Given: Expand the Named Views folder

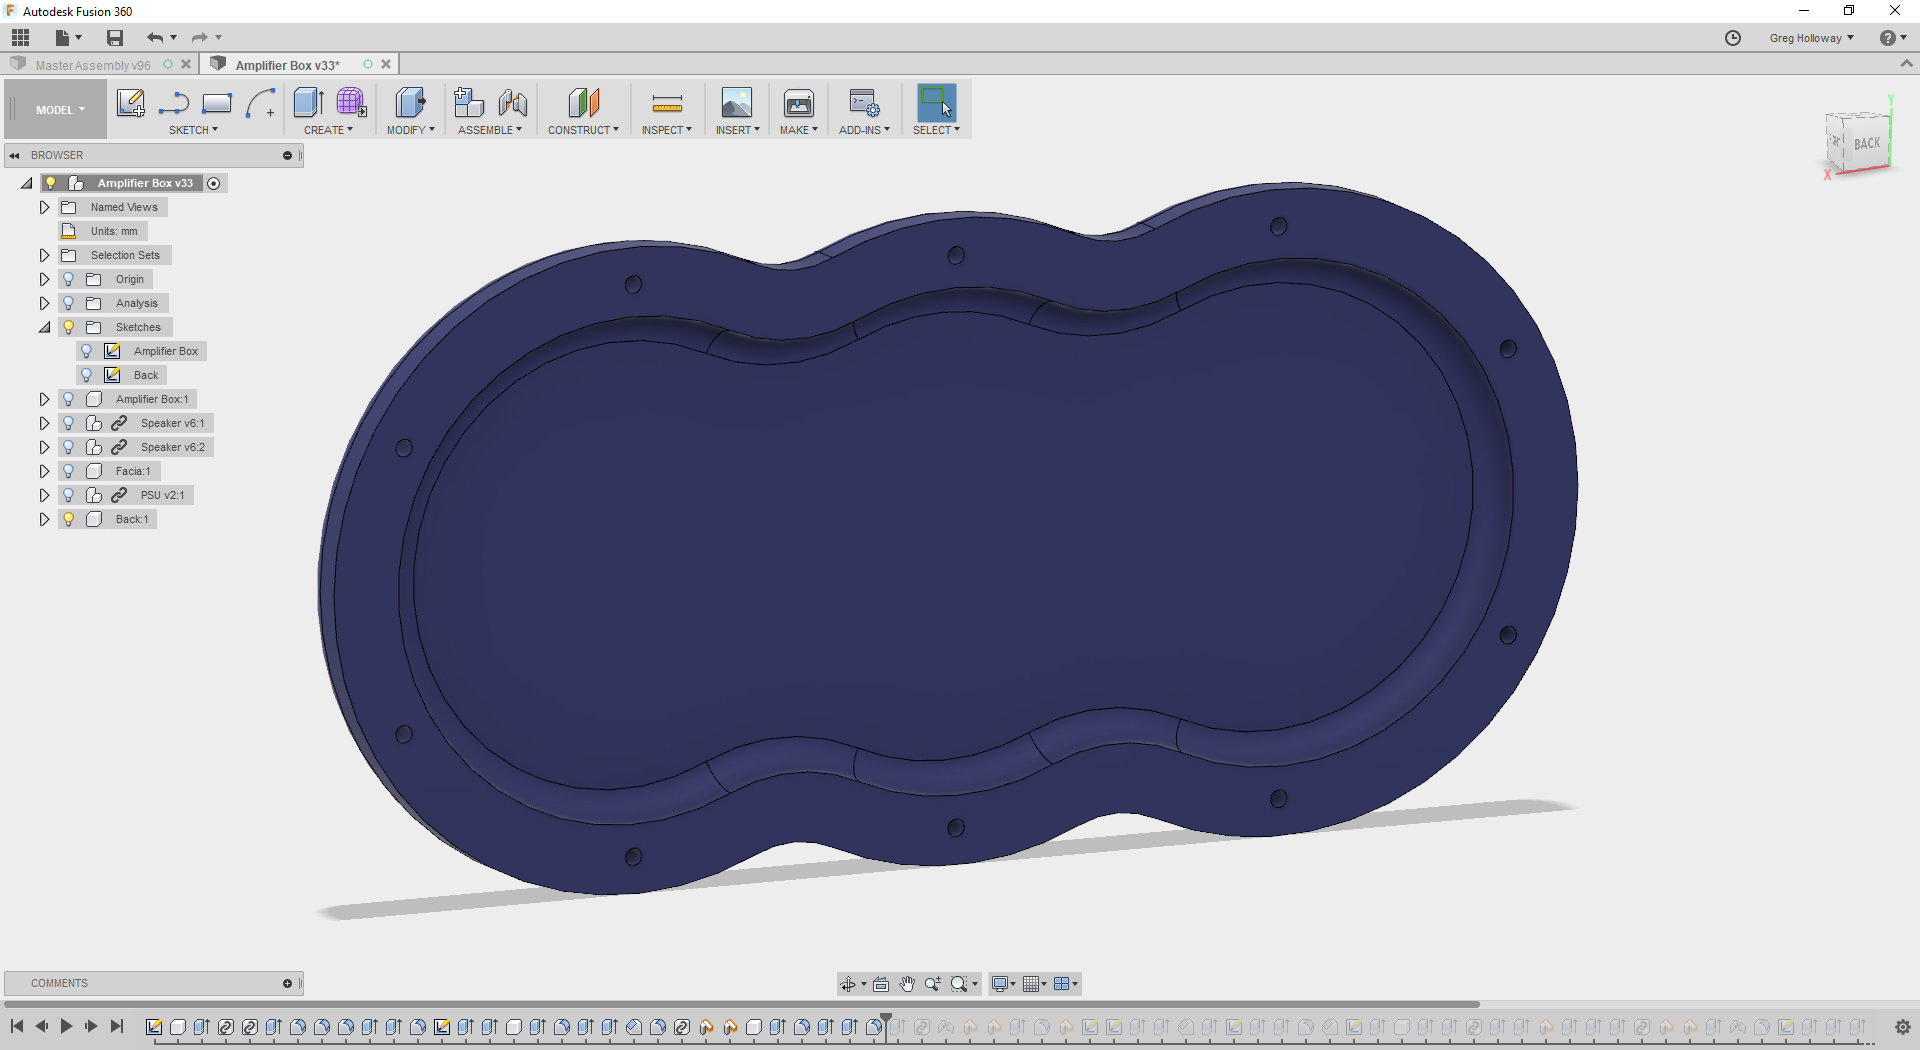Looking at the screenshot, I should [43, 206].
